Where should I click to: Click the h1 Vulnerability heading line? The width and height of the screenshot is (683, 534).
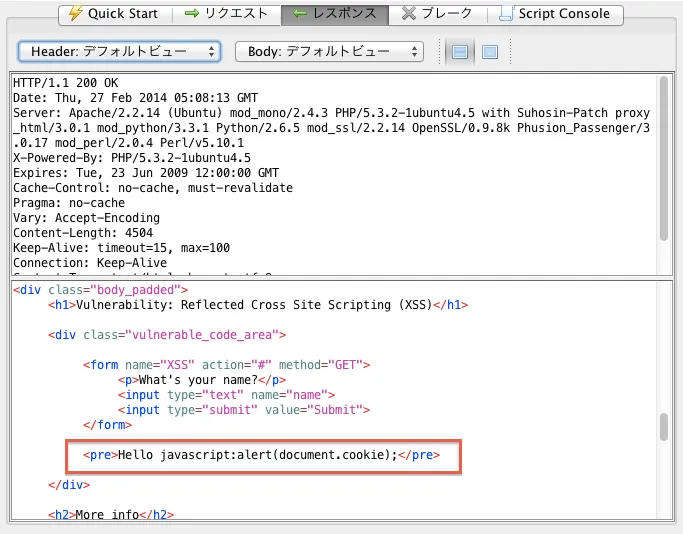coord(258,305)
